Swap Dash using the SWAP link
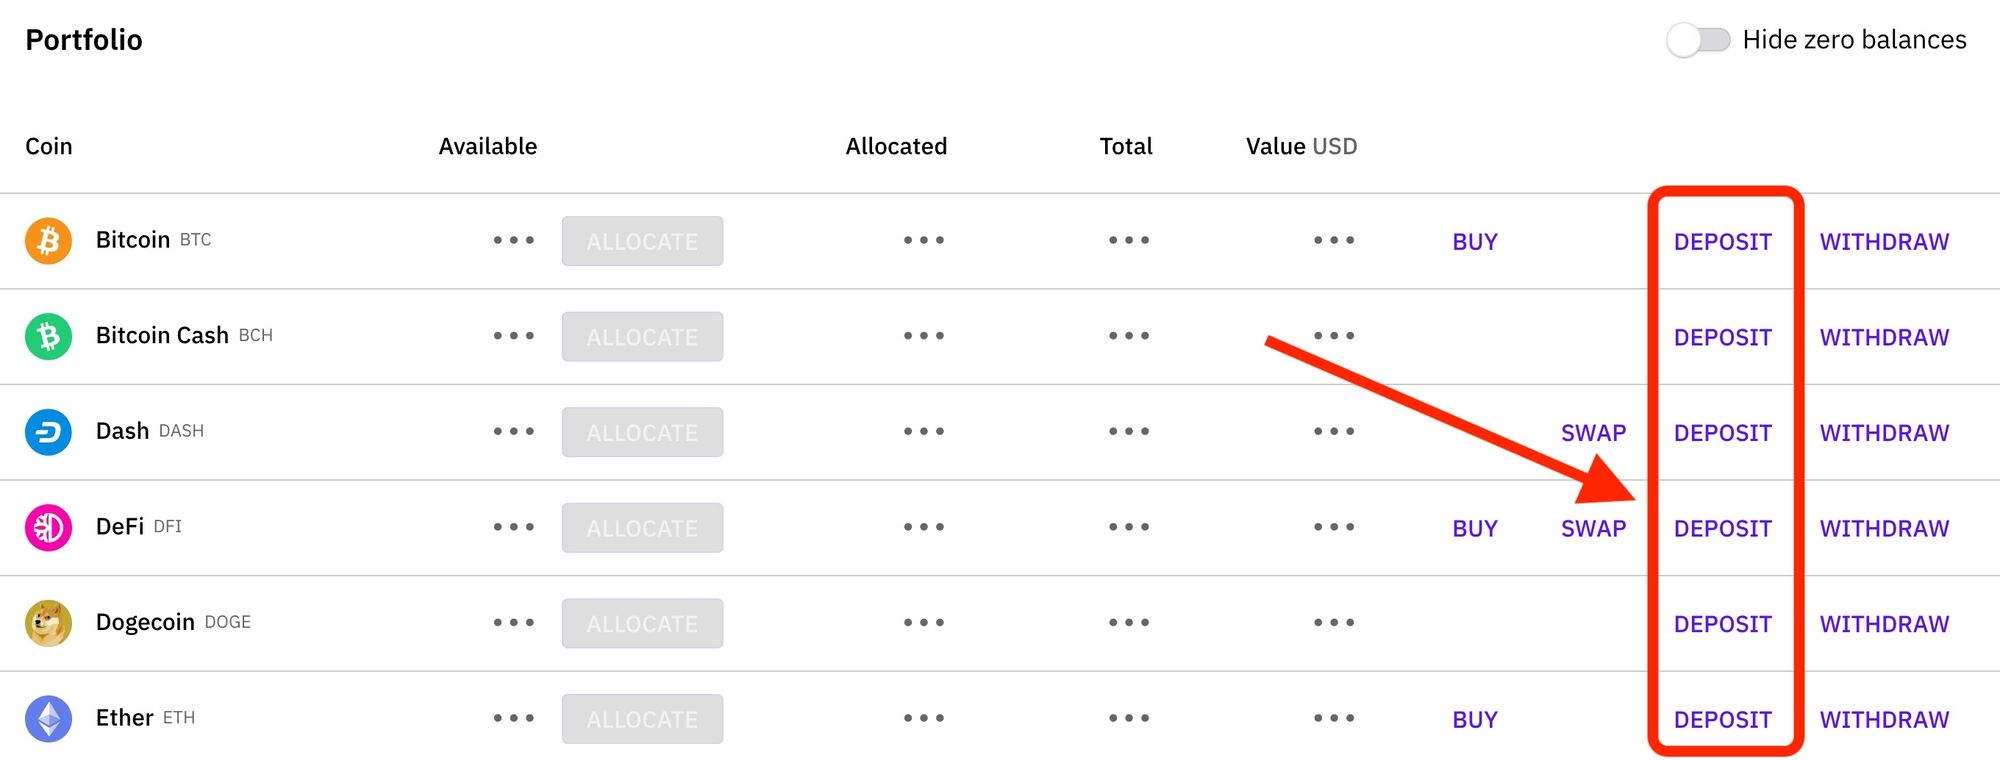Viewport: 2000px width, 760px height. (1593, 433)
